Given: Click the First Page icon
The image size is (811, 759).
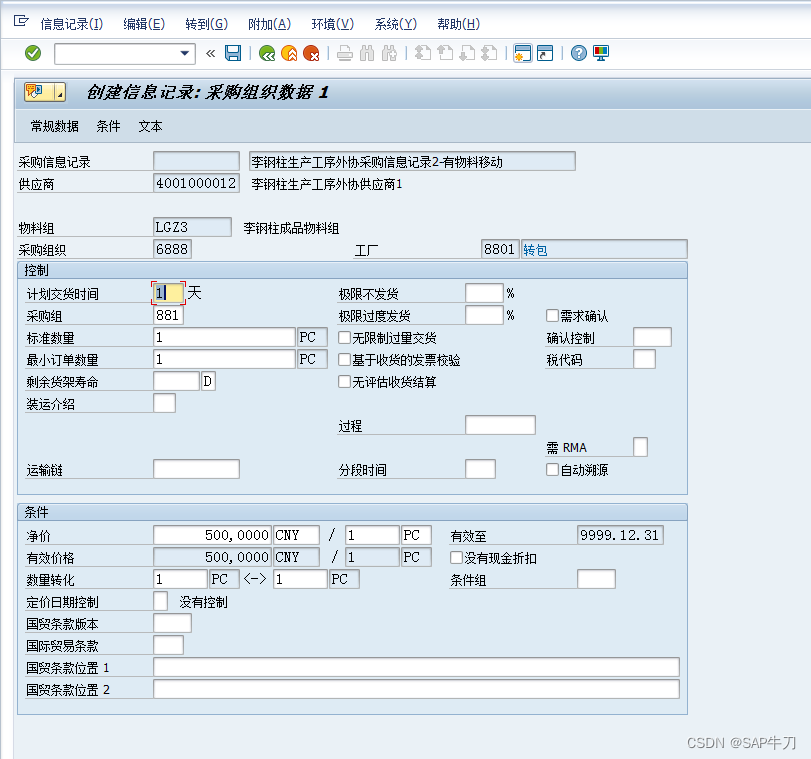Looking at the screenshot, I should coord(423,53).
